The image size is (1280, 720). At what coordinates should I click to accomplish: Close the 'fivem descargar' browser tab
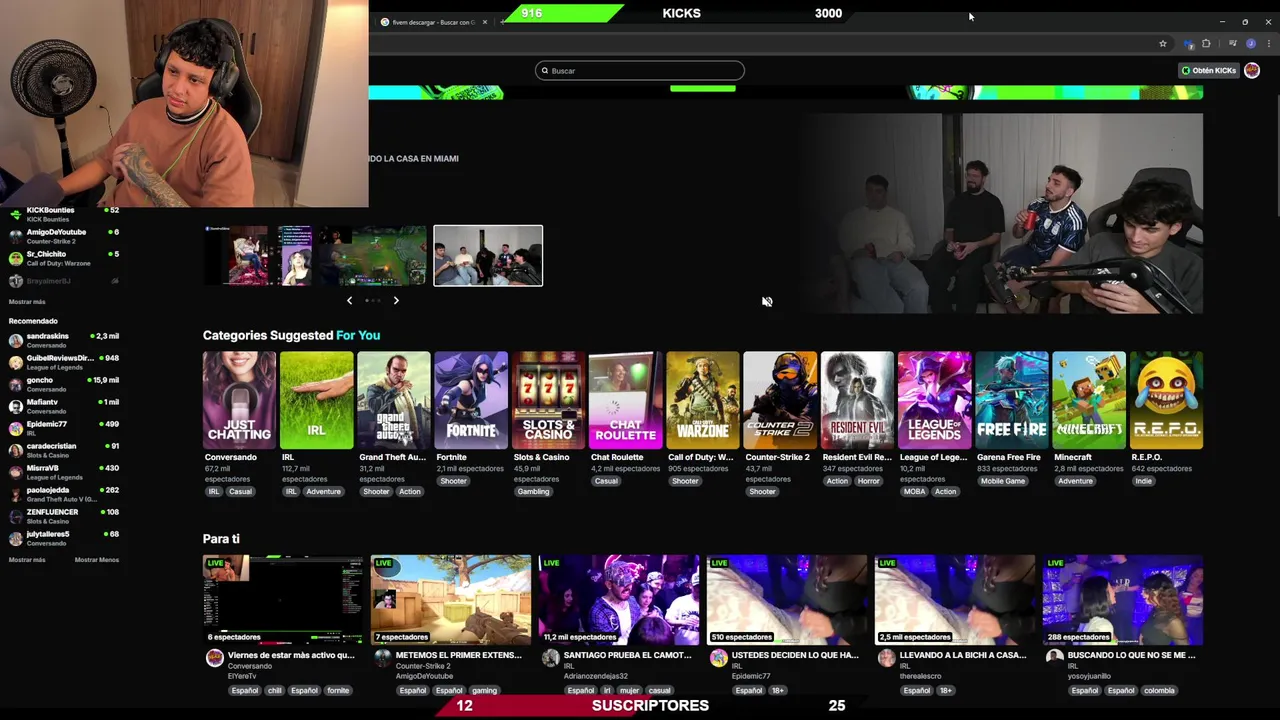485,22
